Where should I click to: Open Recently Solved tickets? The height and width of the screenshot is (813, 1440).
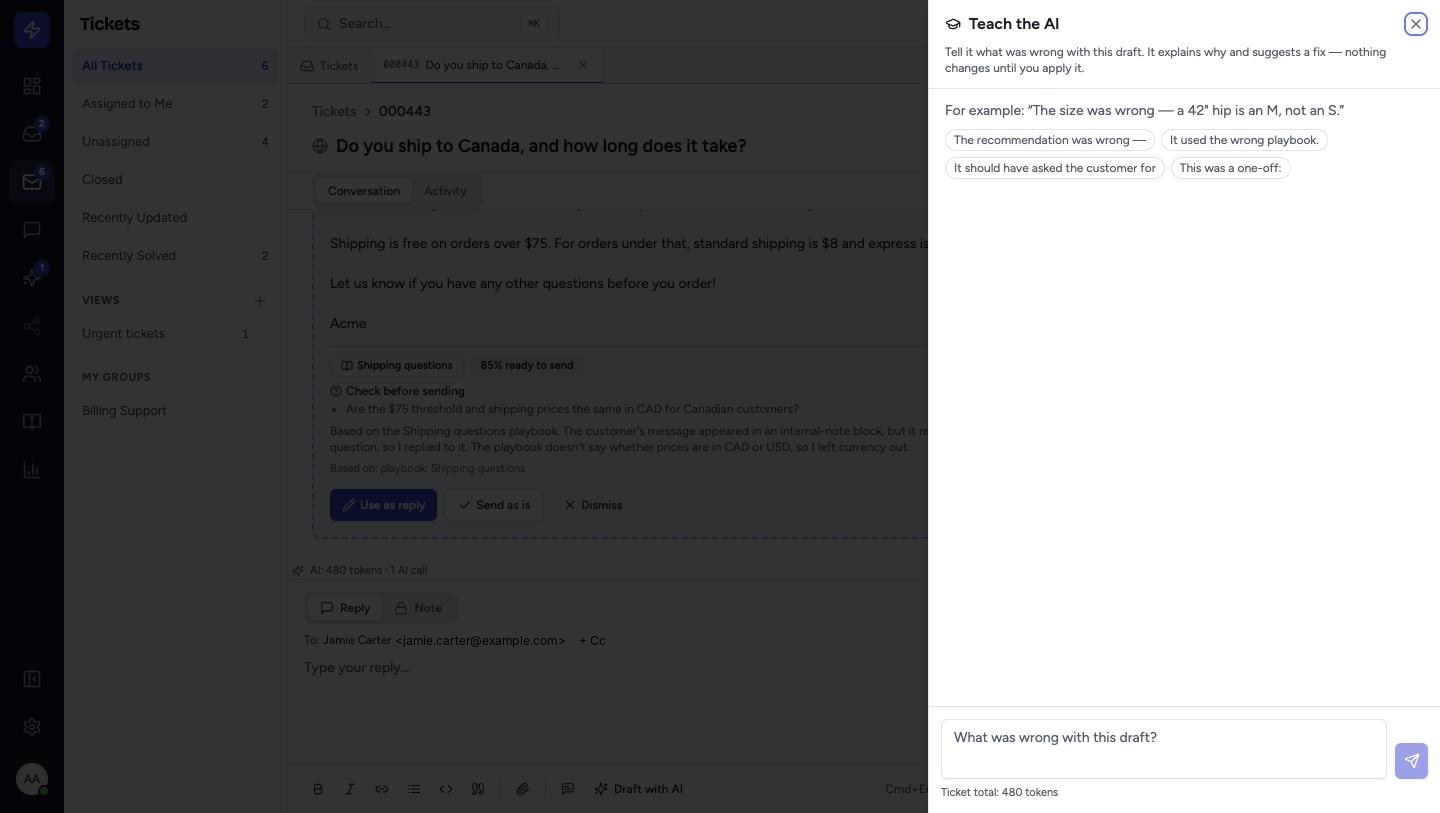(x=175, y=256)
